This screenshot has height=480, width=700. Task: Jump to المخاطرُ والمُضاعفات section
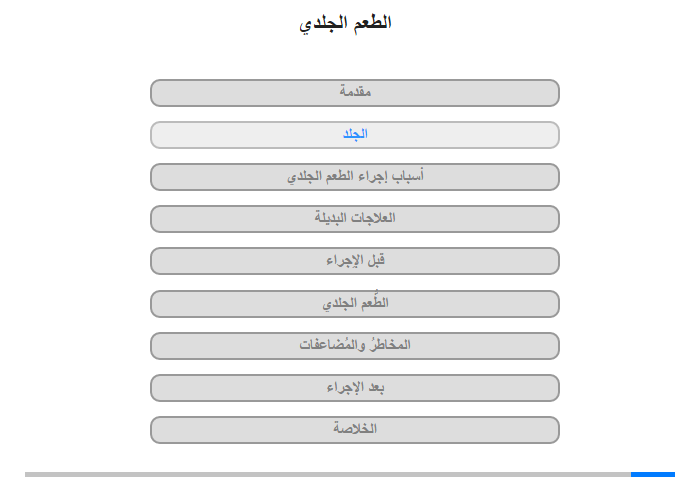coord(355,345)
